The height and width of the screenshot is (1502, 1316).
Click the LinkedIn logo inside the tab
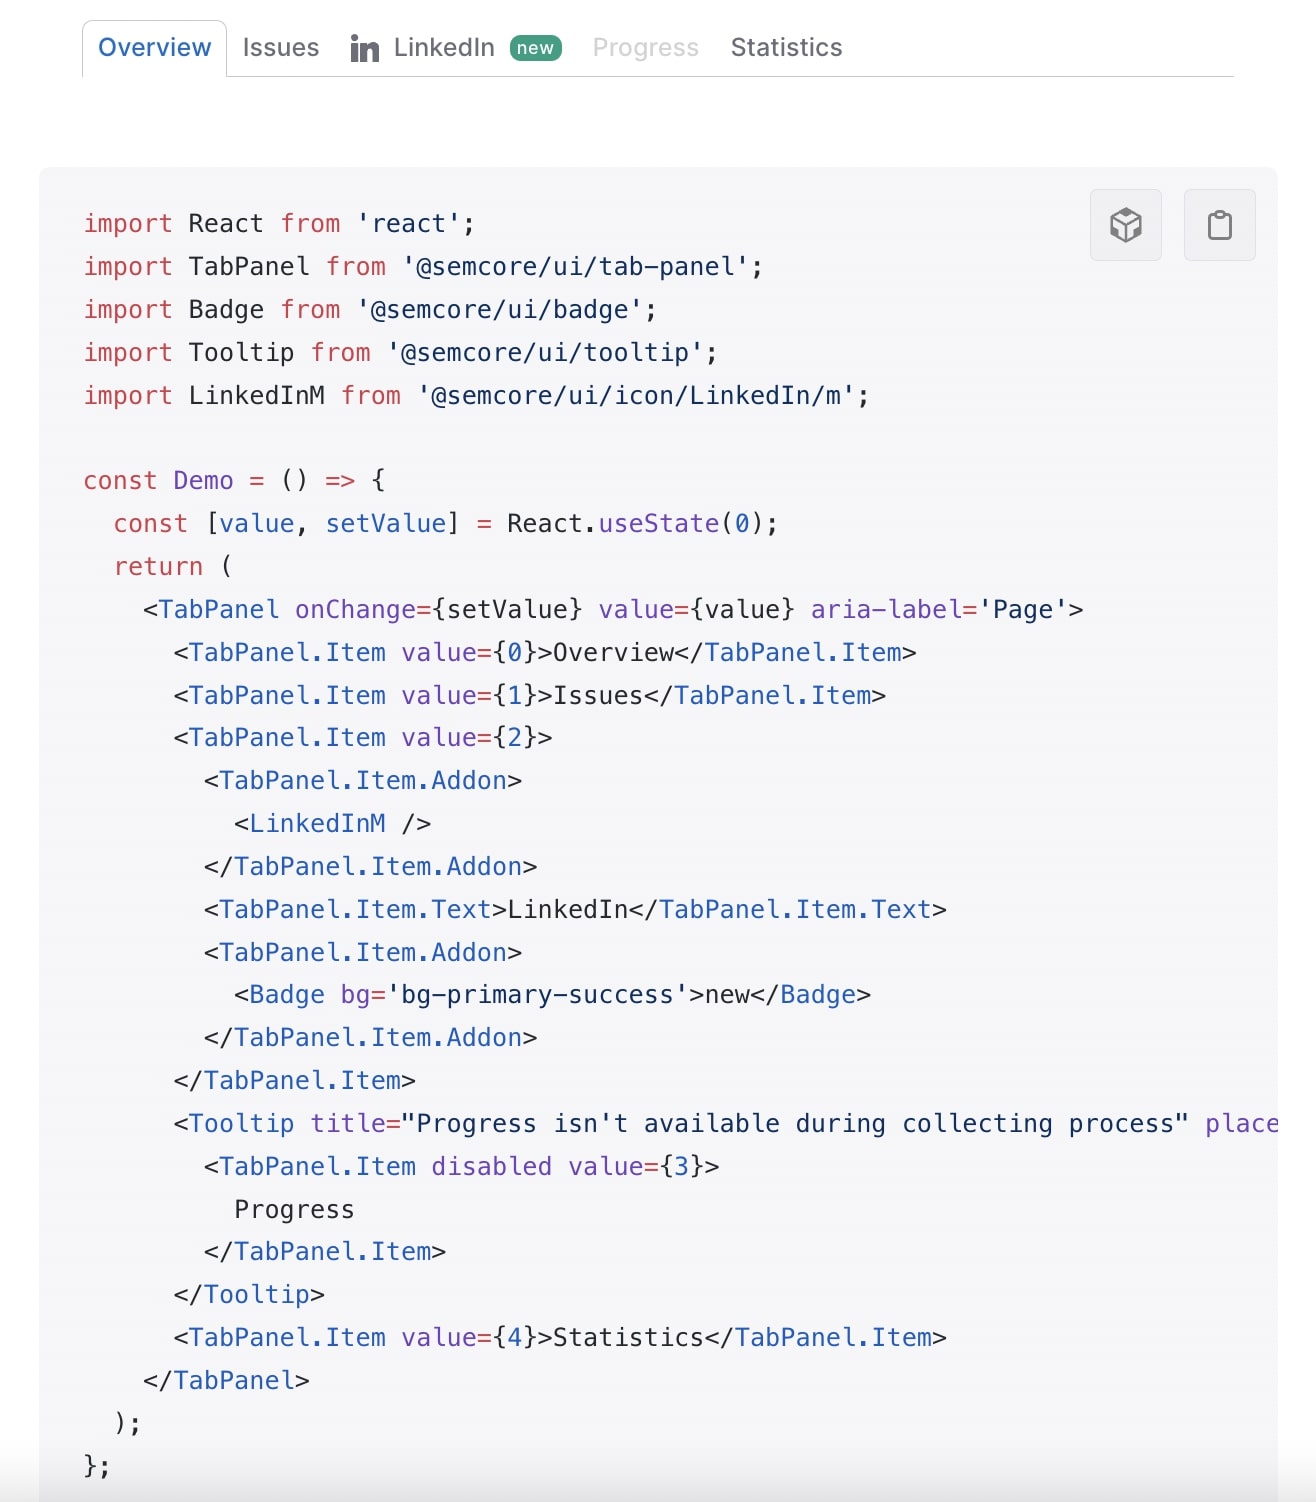[364, 47]
